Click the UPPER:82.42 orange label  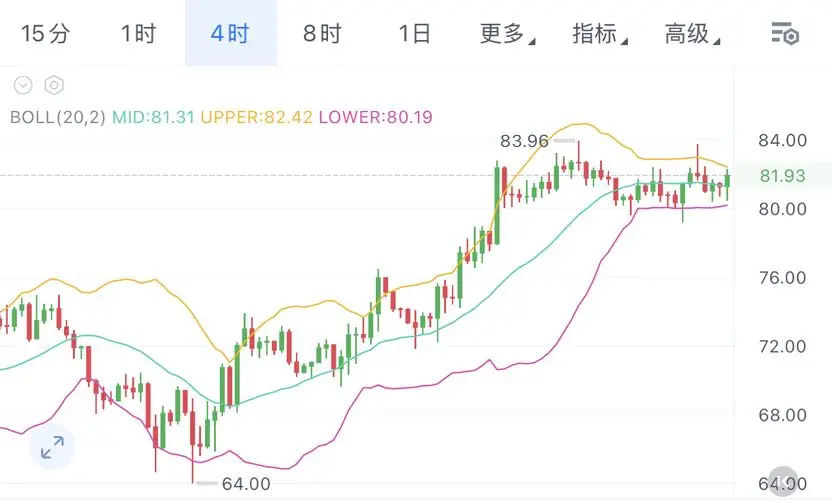[257, 117]
